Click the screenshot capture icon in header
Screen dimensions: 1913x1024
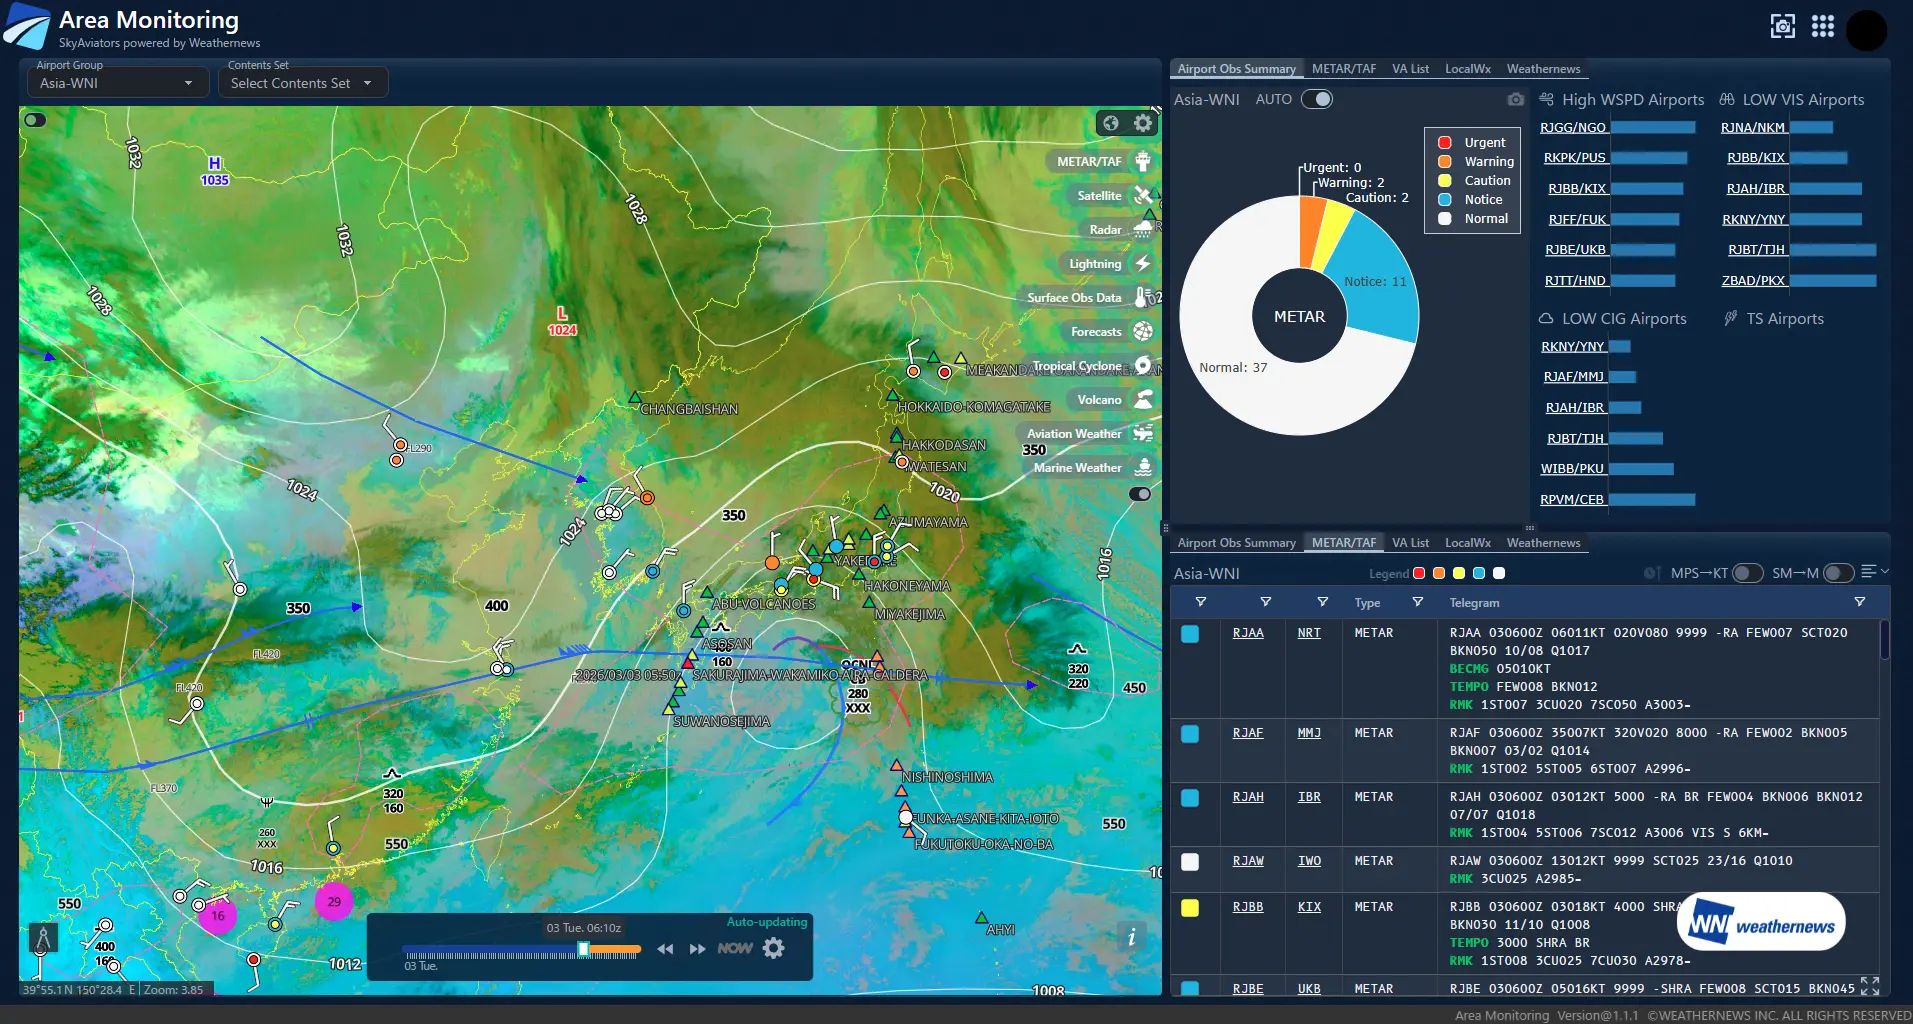click(x=1782, y=26)
